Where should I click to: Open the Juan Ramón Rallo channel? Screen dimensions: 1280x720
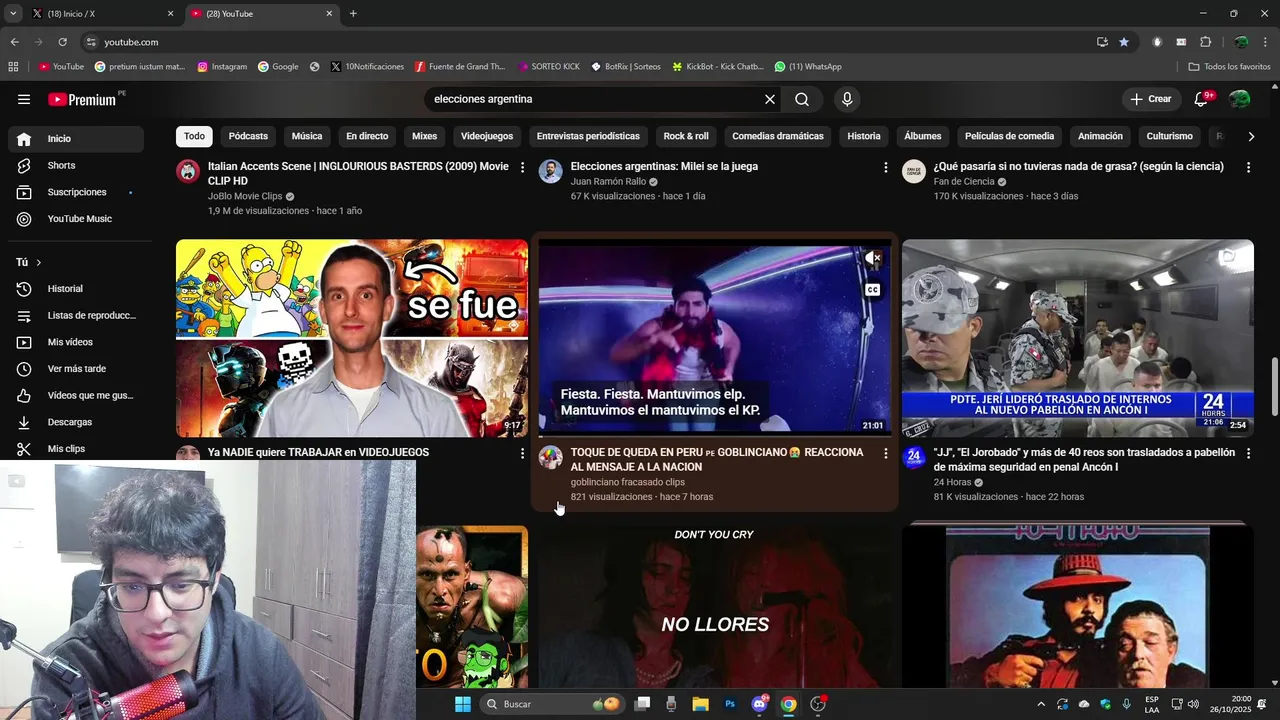608,182
